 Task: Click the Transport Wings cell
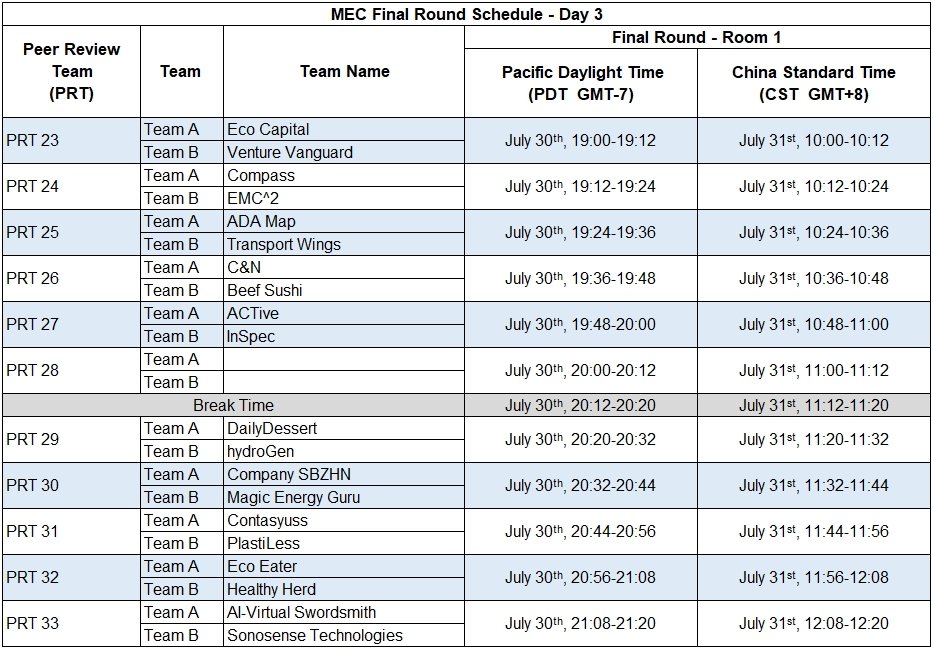(x=343, y=244)
